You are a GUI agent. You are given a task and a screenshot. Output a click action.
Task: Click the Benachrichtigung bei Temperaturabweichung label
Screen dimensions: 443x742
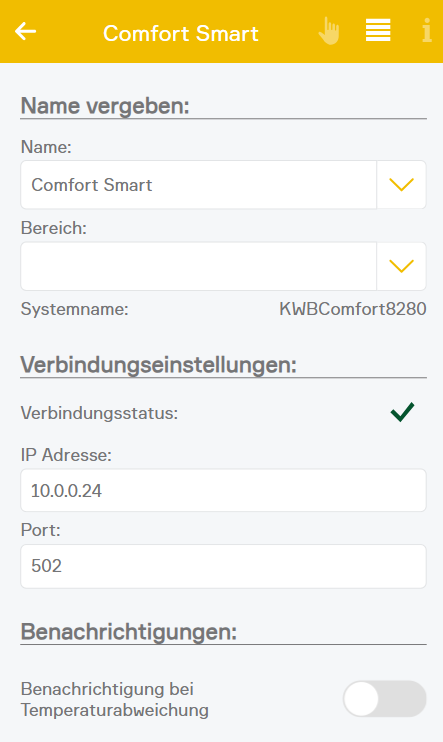[115, 699]
